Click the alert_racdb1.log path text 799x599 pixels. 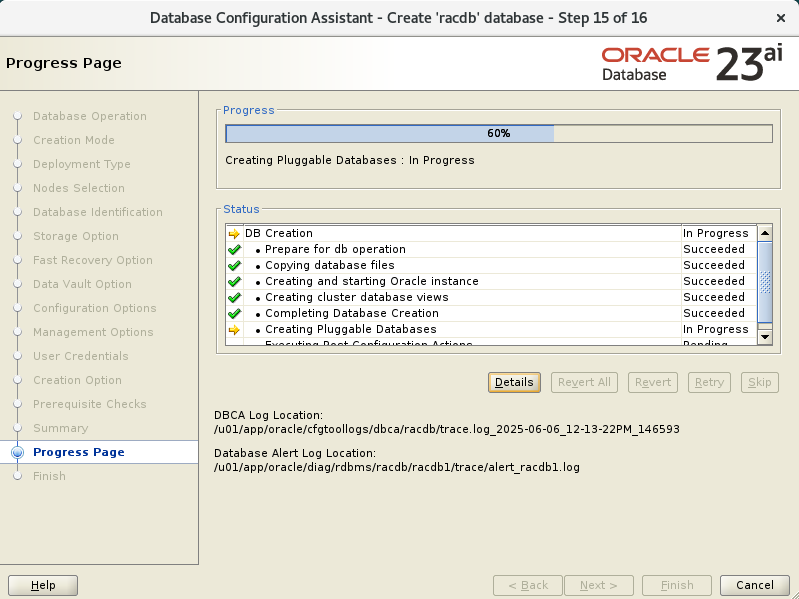pos(396,467)
